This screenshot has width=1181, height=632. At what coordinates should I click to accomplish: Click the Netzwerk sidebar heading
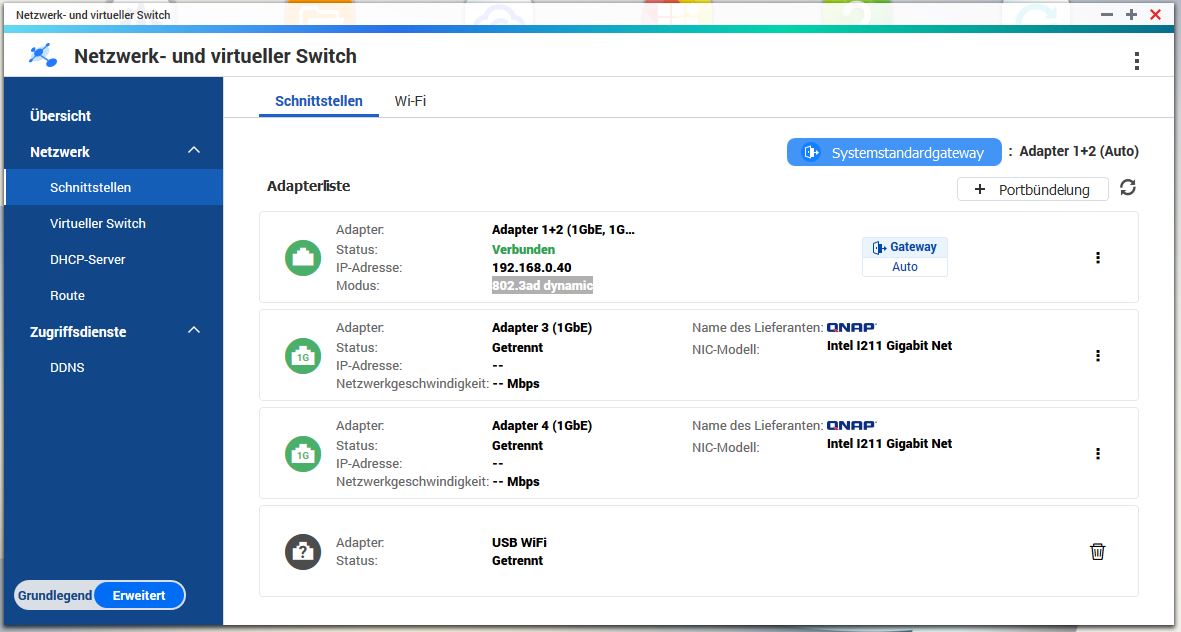[60, 152]
